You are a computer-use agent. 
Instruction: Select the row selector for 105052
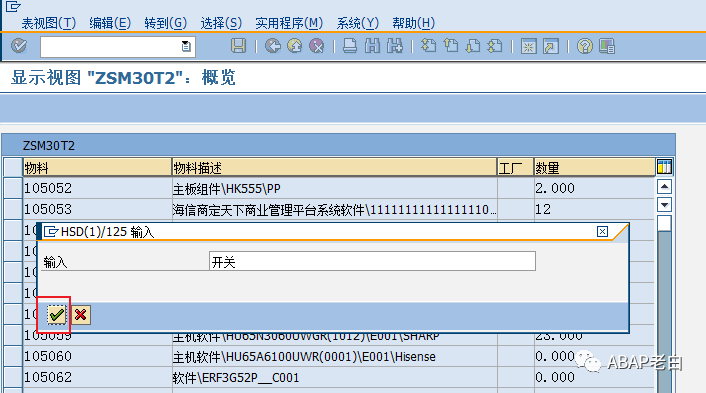click(13, 188)
